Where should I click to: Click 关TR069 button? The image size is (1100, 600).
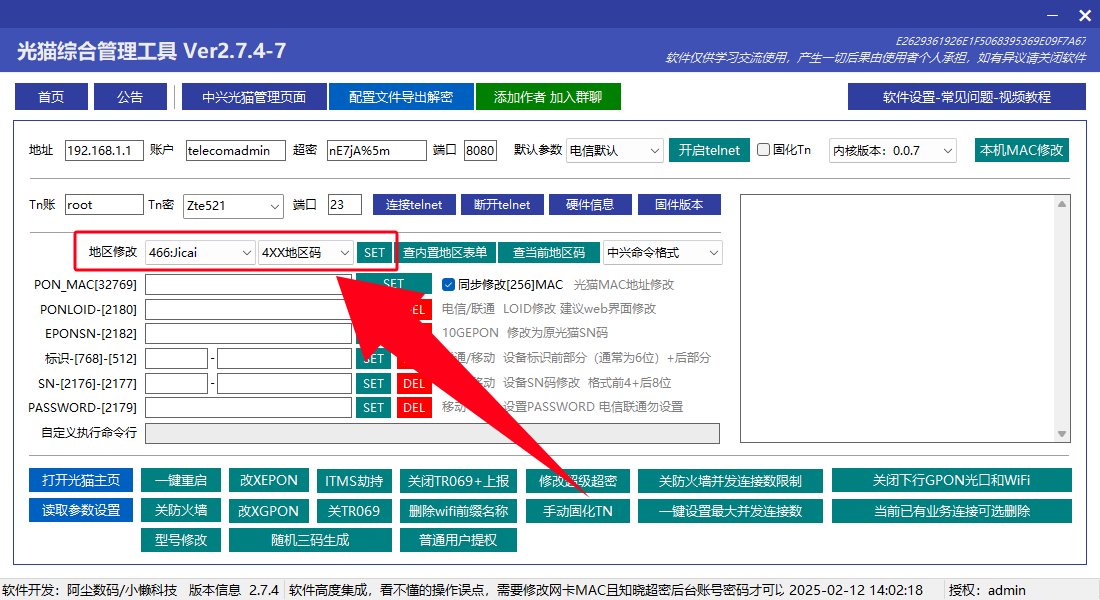354,511
